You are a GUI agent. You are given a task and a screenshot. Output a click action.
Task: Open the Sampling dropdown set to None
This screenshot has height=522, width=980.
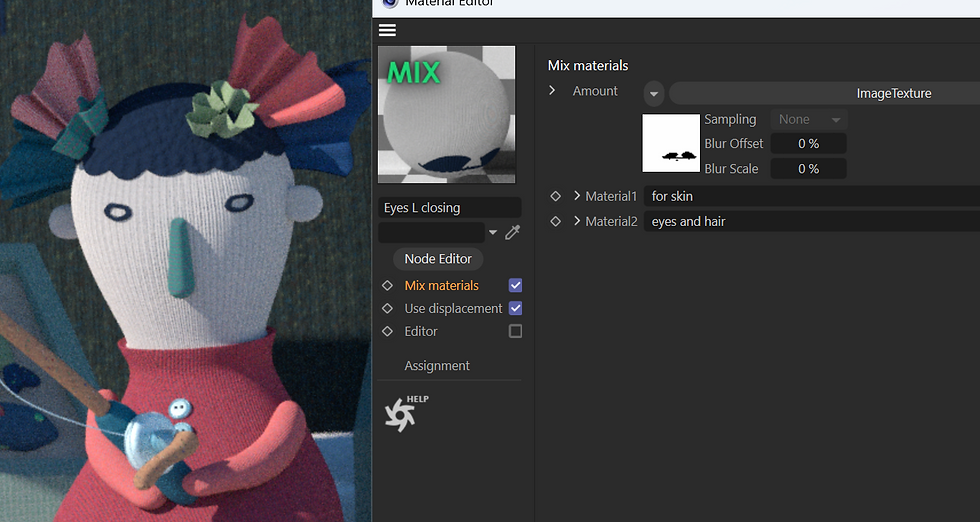pos(809,119)
